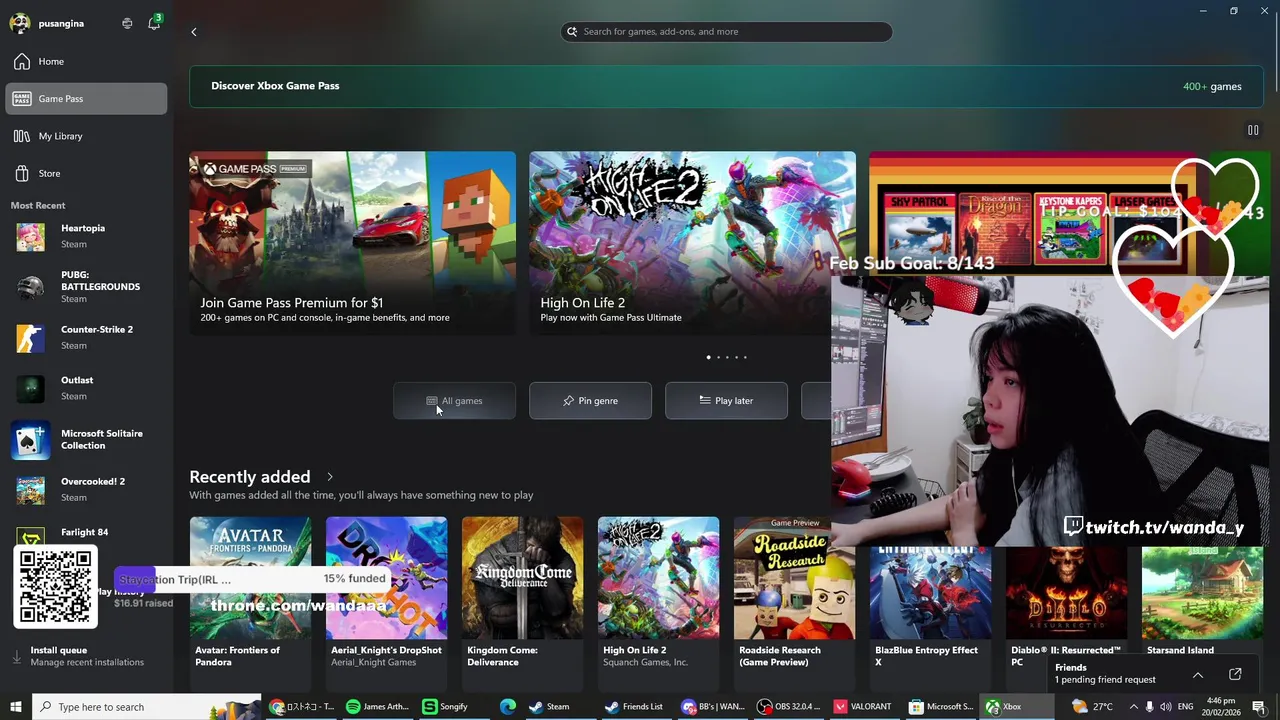Switch to Spotify James Arthur taskbar item

pyautogui.click(x=378, y=707)
